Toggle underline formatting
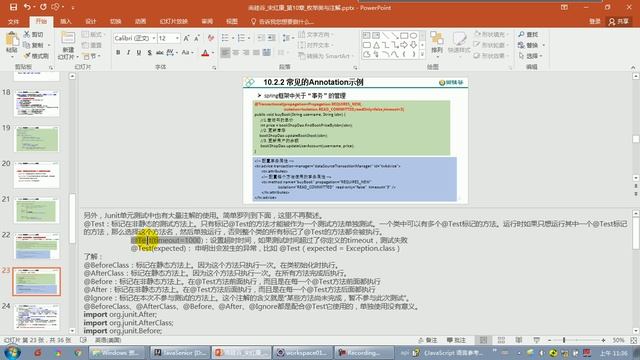640x360 pixels. [x=139, y=53]
